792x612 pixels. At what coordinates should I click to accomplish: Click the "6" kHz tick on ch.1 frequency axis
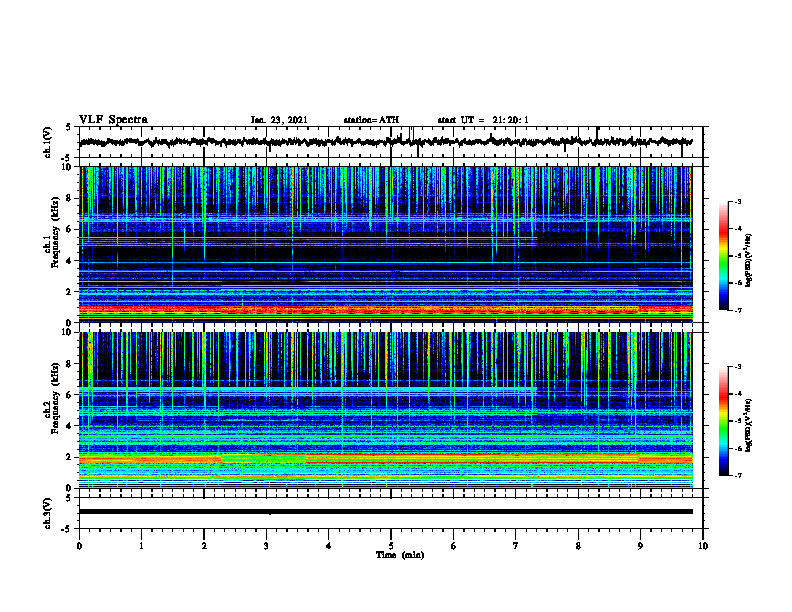pos(70,229)
